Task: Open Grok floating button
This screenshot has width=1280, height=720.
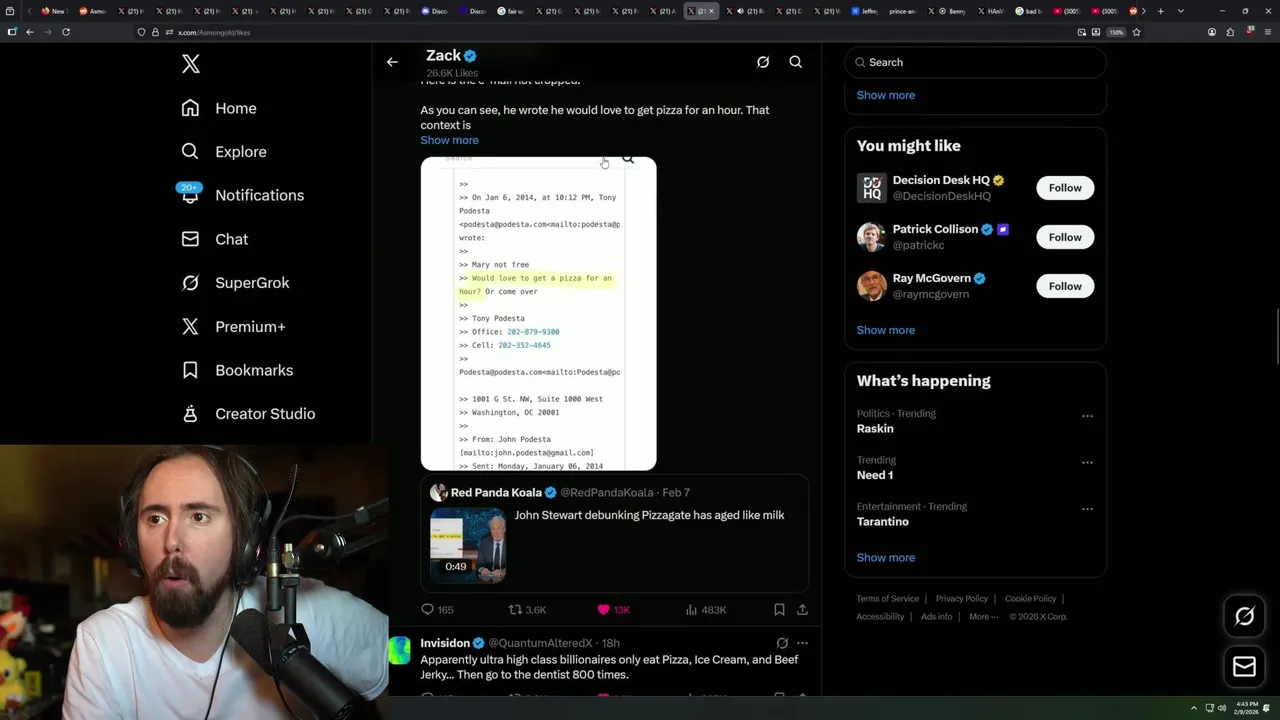Action: (x=1244, y=617)
